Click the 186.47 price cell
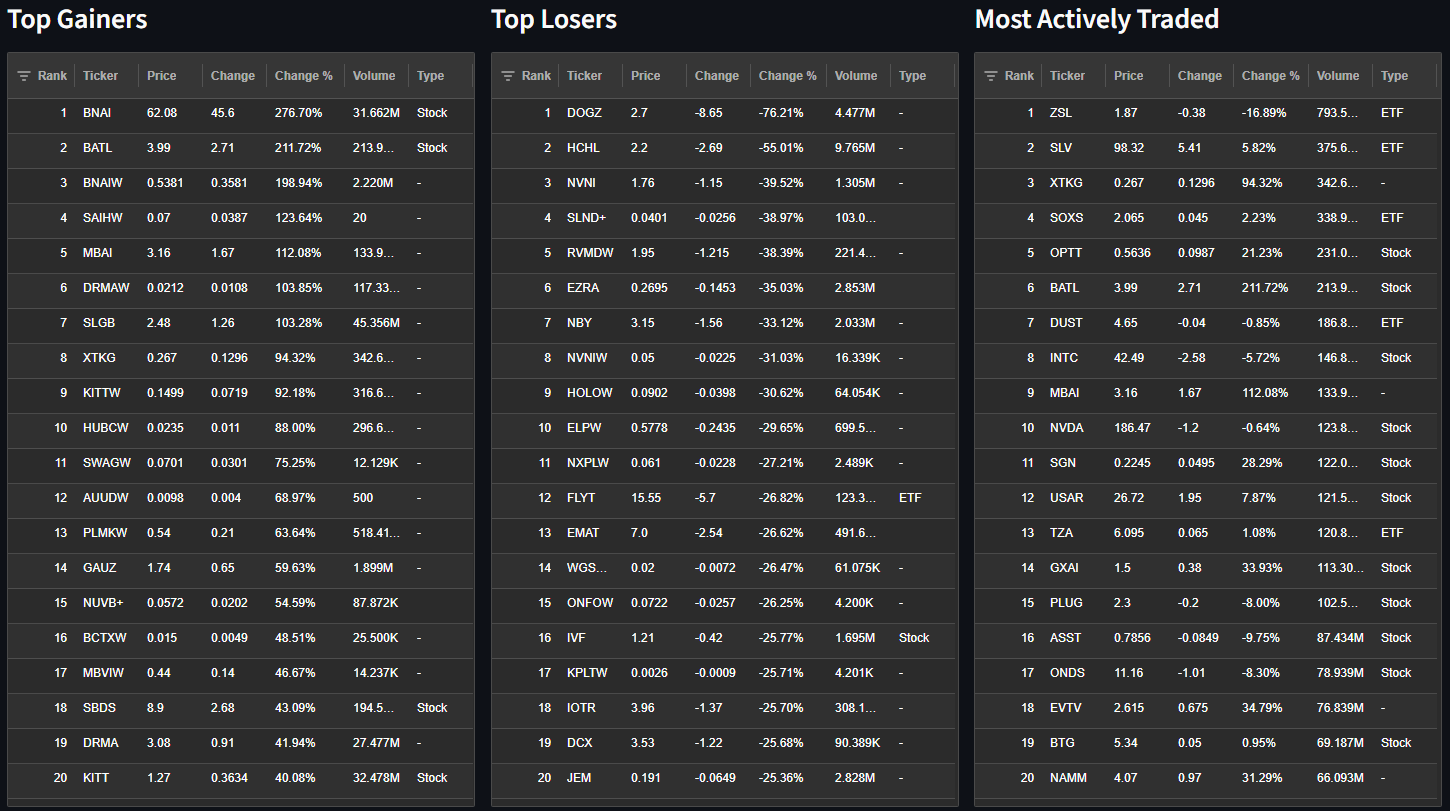Image resolution: width=1450 pixels, height=811 pixels. (1132, 428)
